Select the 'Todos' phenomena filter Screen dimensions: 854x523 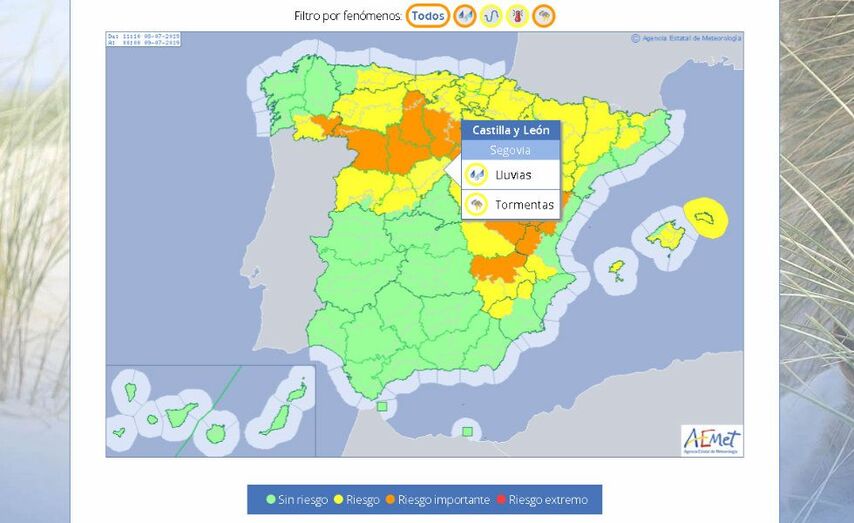pyautogui.click(x=428, y=16)
